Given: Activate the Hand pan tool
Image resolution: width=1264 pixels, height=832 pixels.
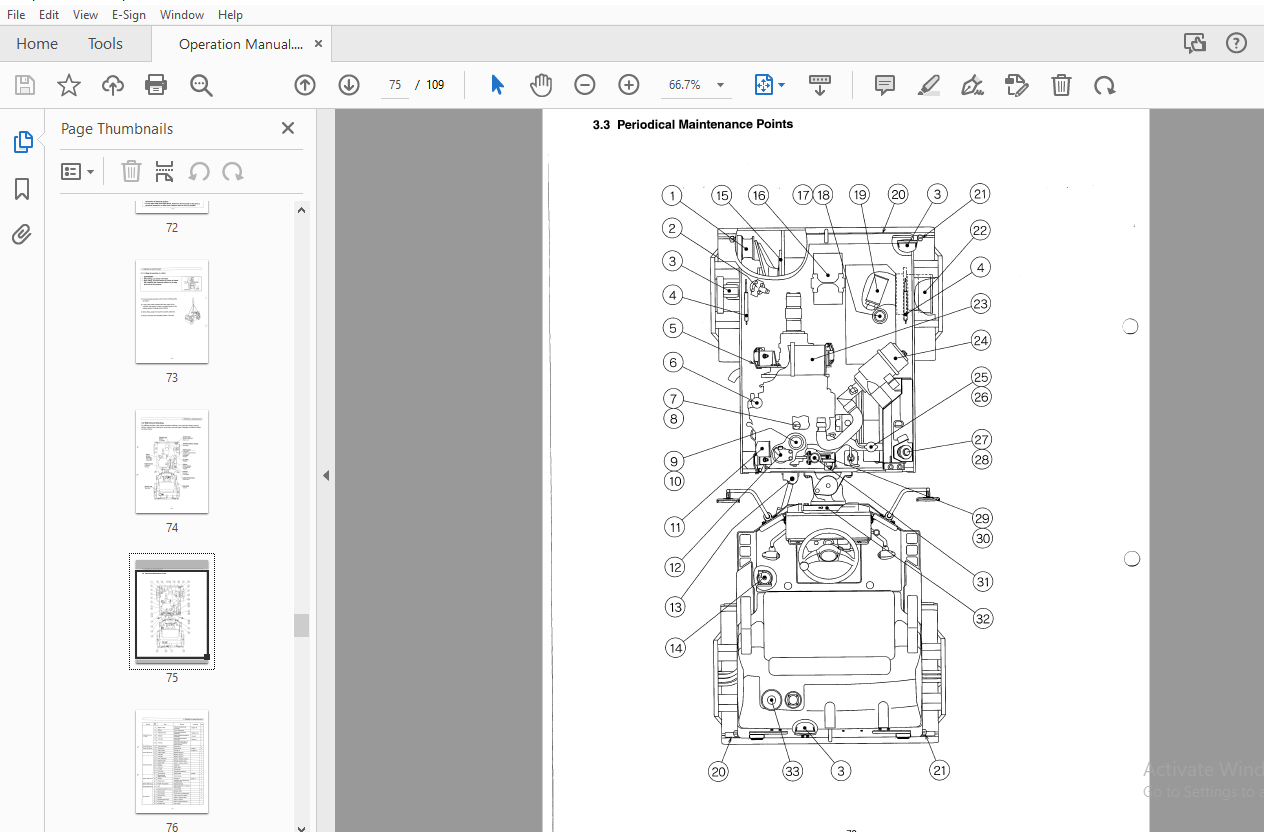Looking at the screenshot, I should (541, 85).
